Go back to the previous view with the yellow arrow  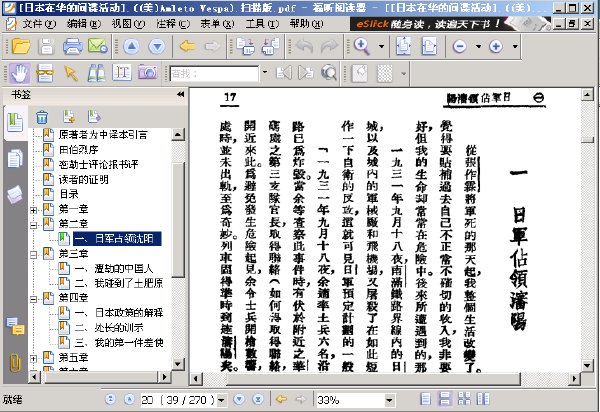pyautogui.click(x=187, y=47)
